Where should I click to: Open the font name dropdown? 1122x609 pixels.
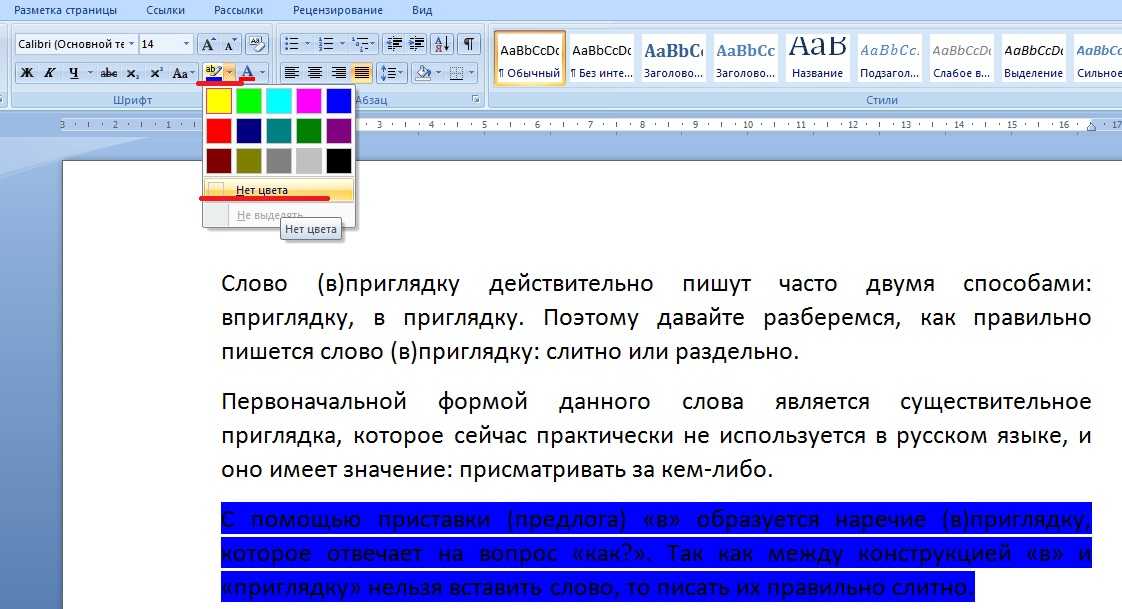point(131,44)
